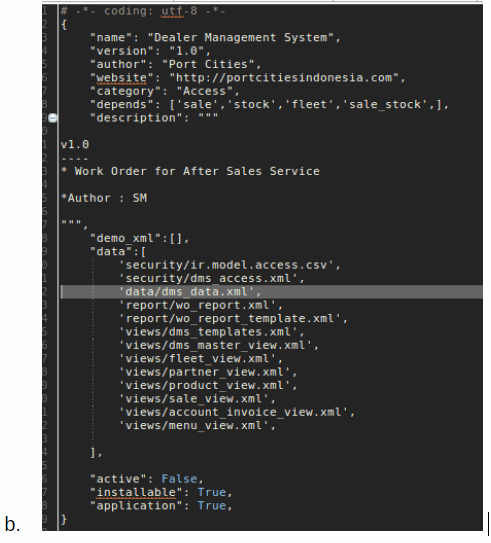Click the coding utf-8 comment line

click(x=143, y=11)
